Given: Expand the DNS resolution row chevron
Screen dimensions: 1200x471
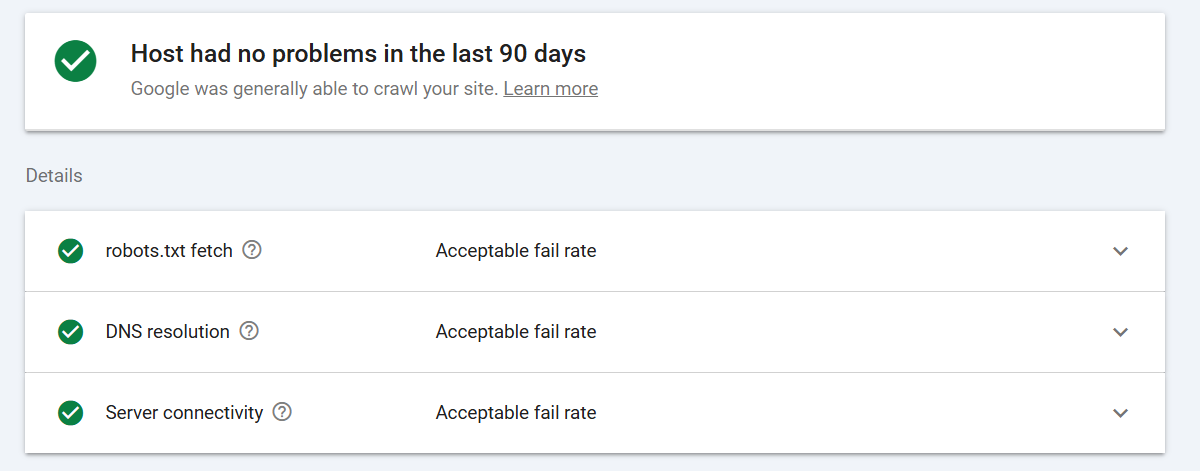Looking at the screenshot, I should [x=1121, y=332].
